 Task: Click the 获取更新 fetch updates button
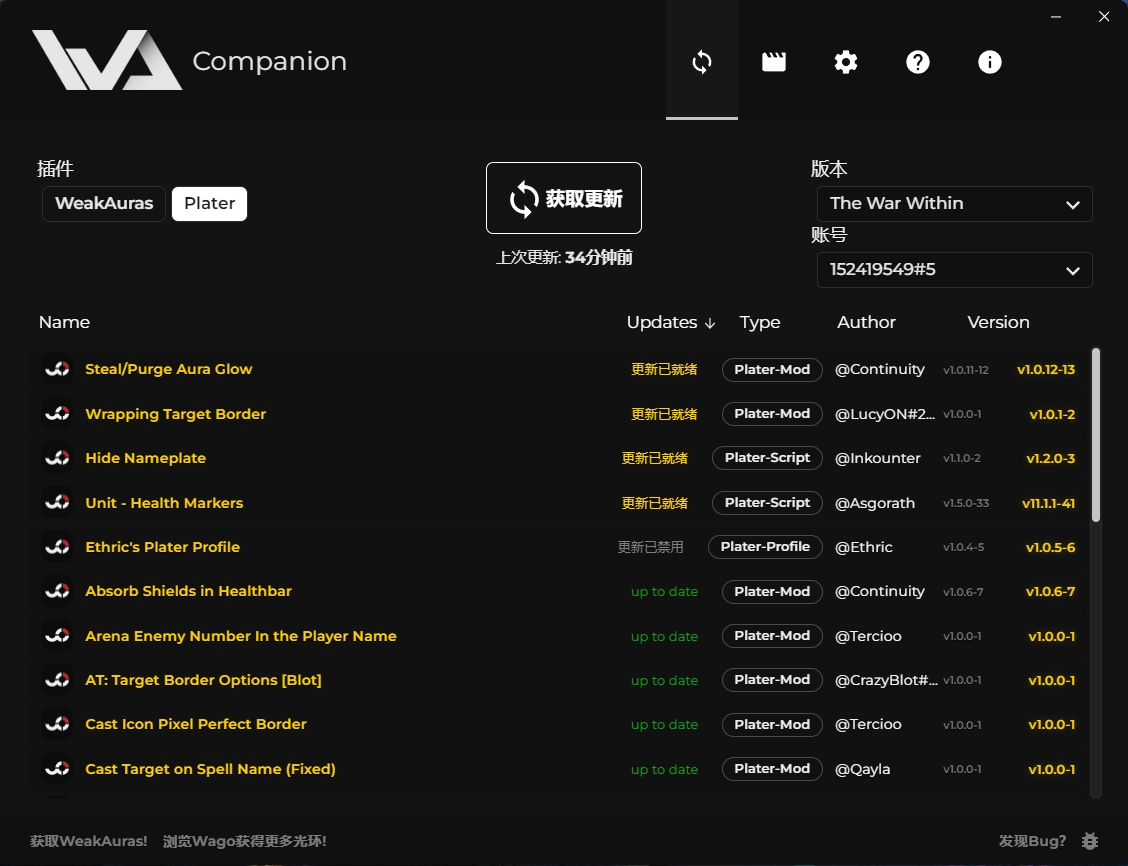pyautogui.click(x=564, y=198)
